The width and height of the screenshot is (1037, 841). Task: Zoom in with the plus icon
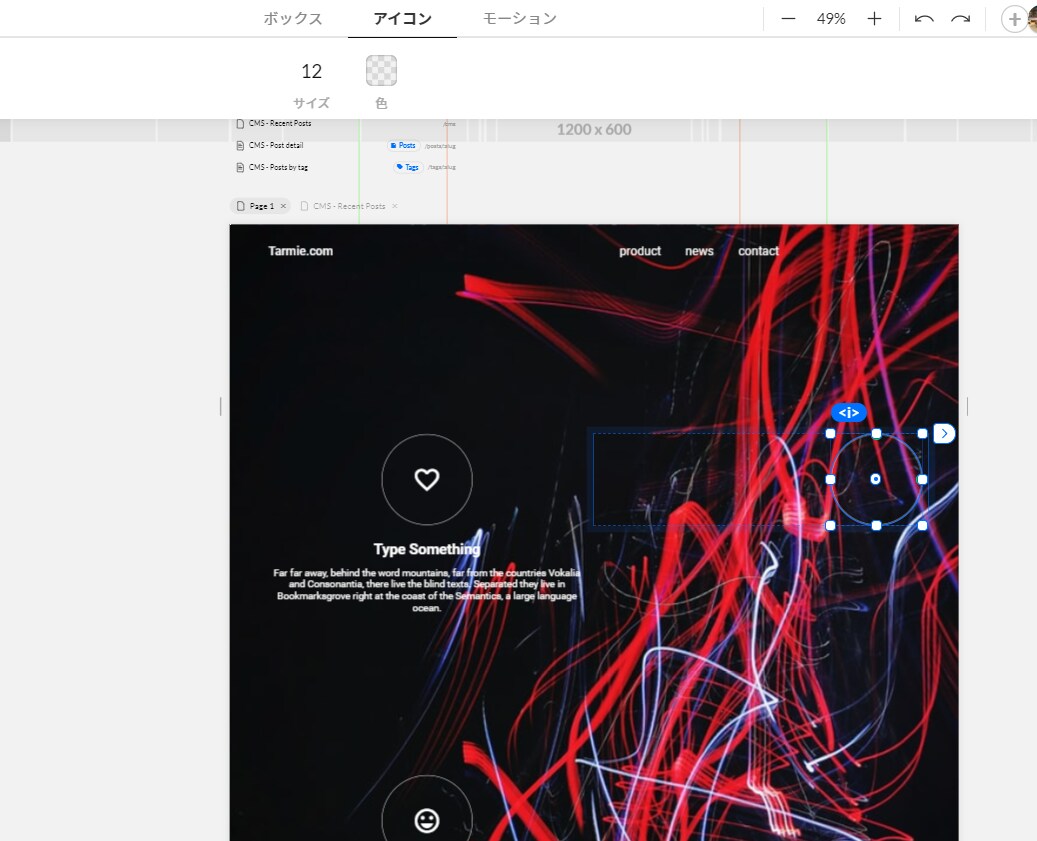point(874,19)
